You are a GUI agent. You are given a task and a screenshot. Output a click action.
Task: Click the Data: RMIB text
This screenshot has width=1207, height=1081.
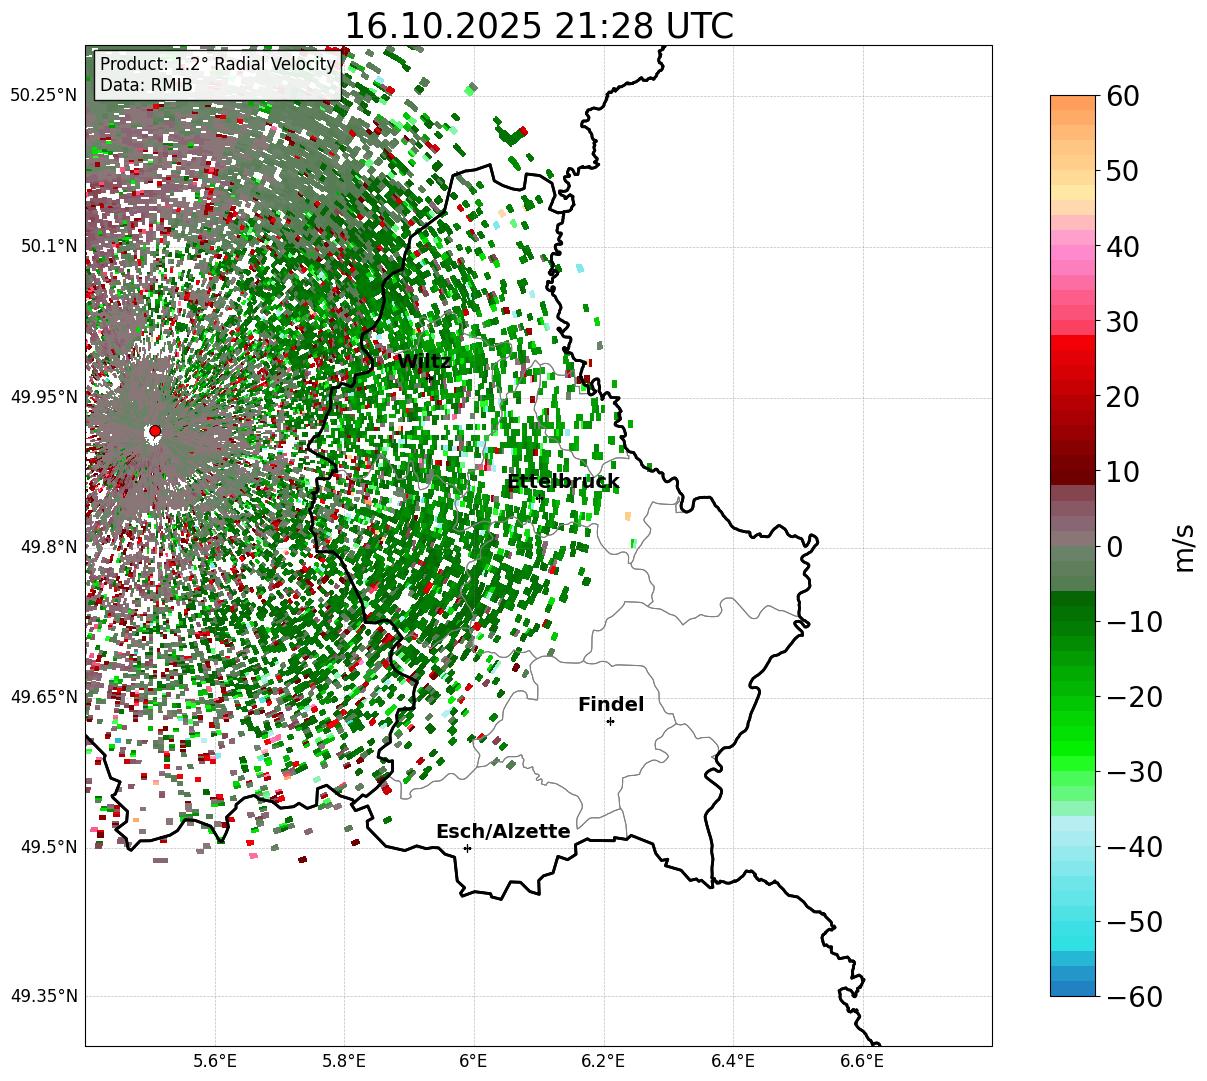pos(146,85)
